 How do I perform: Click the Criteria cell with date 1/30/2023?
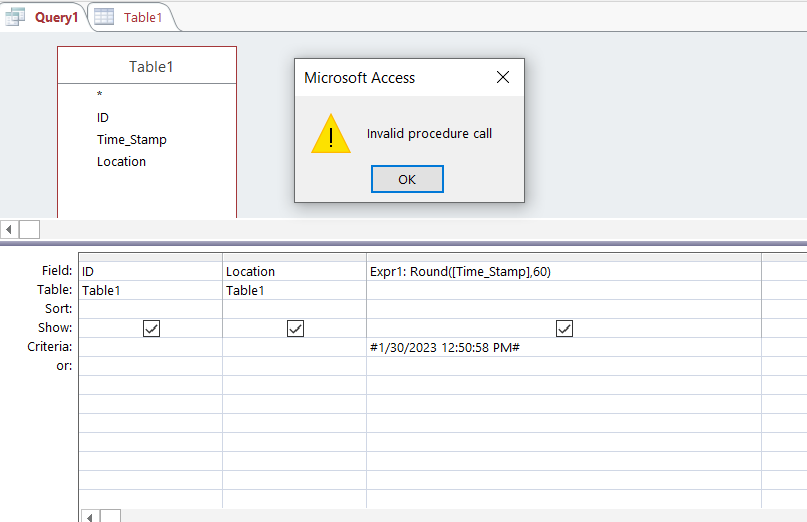click(x=564, y=347)
